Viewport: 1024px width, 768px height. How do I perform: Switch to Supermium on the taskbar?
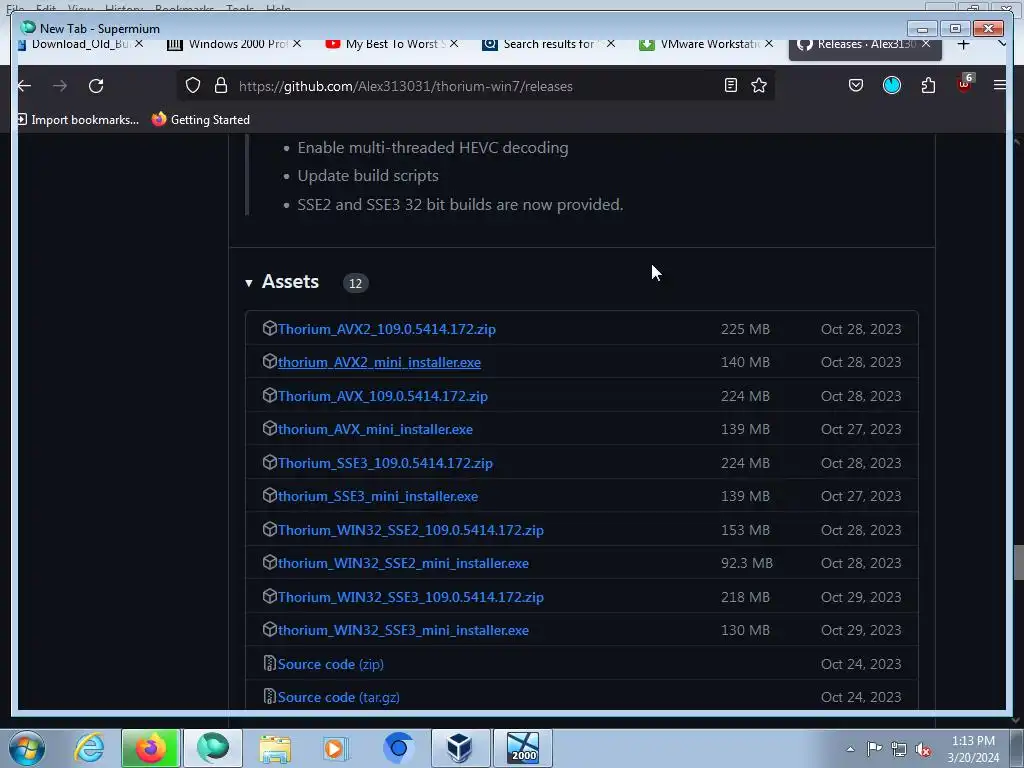(213, 748)
